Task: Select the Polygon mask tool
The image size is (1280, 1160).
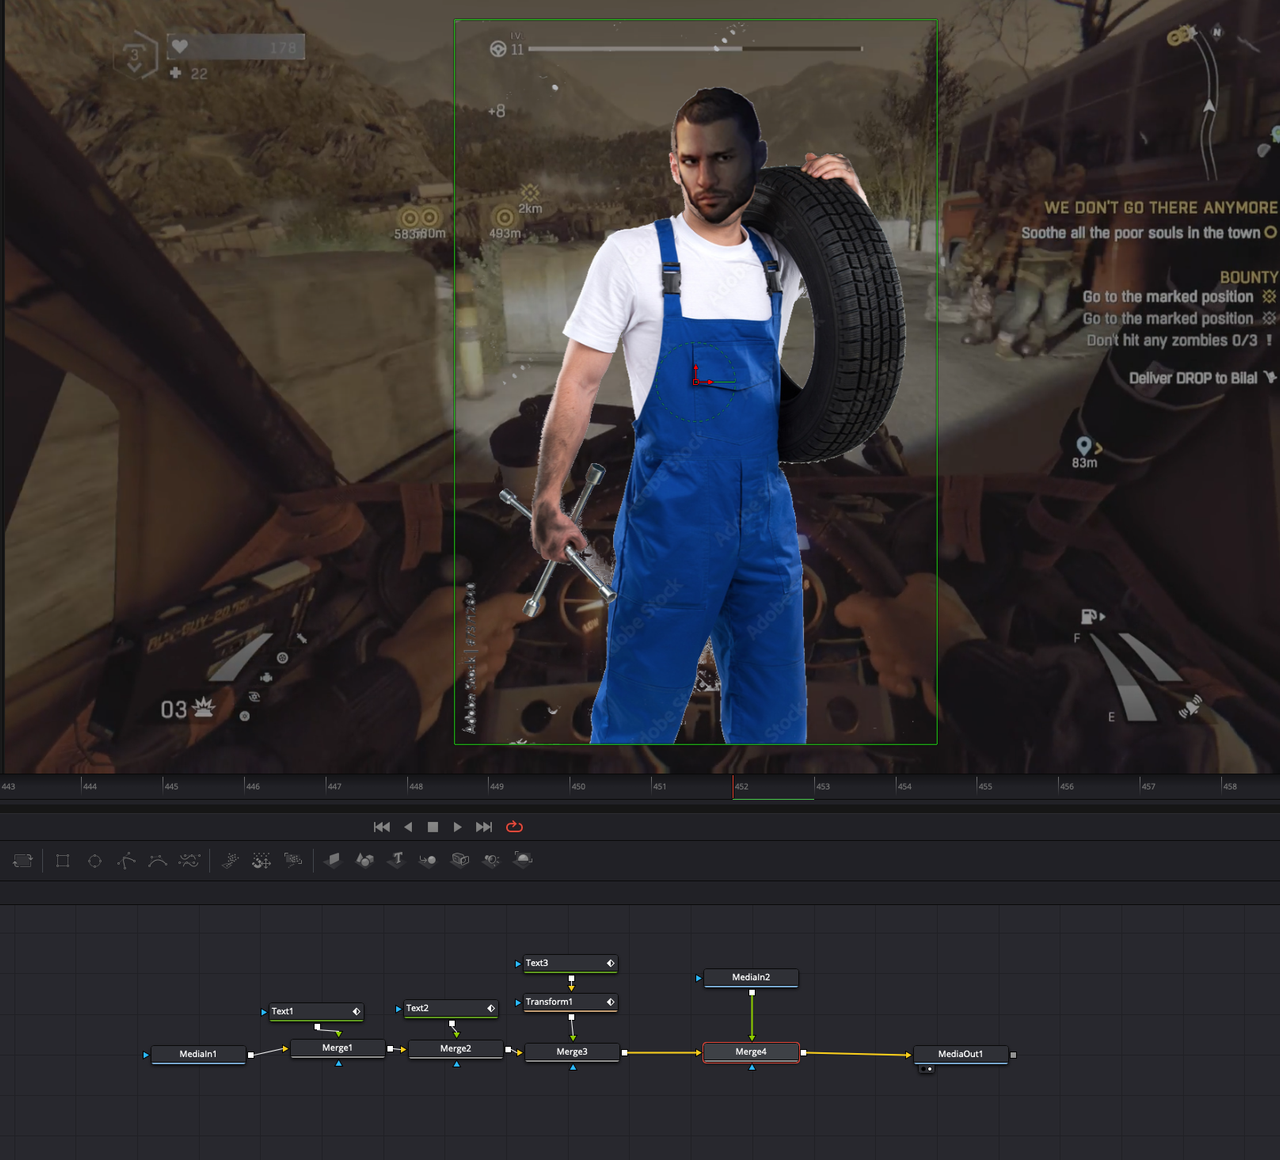Action: (126, 860)
